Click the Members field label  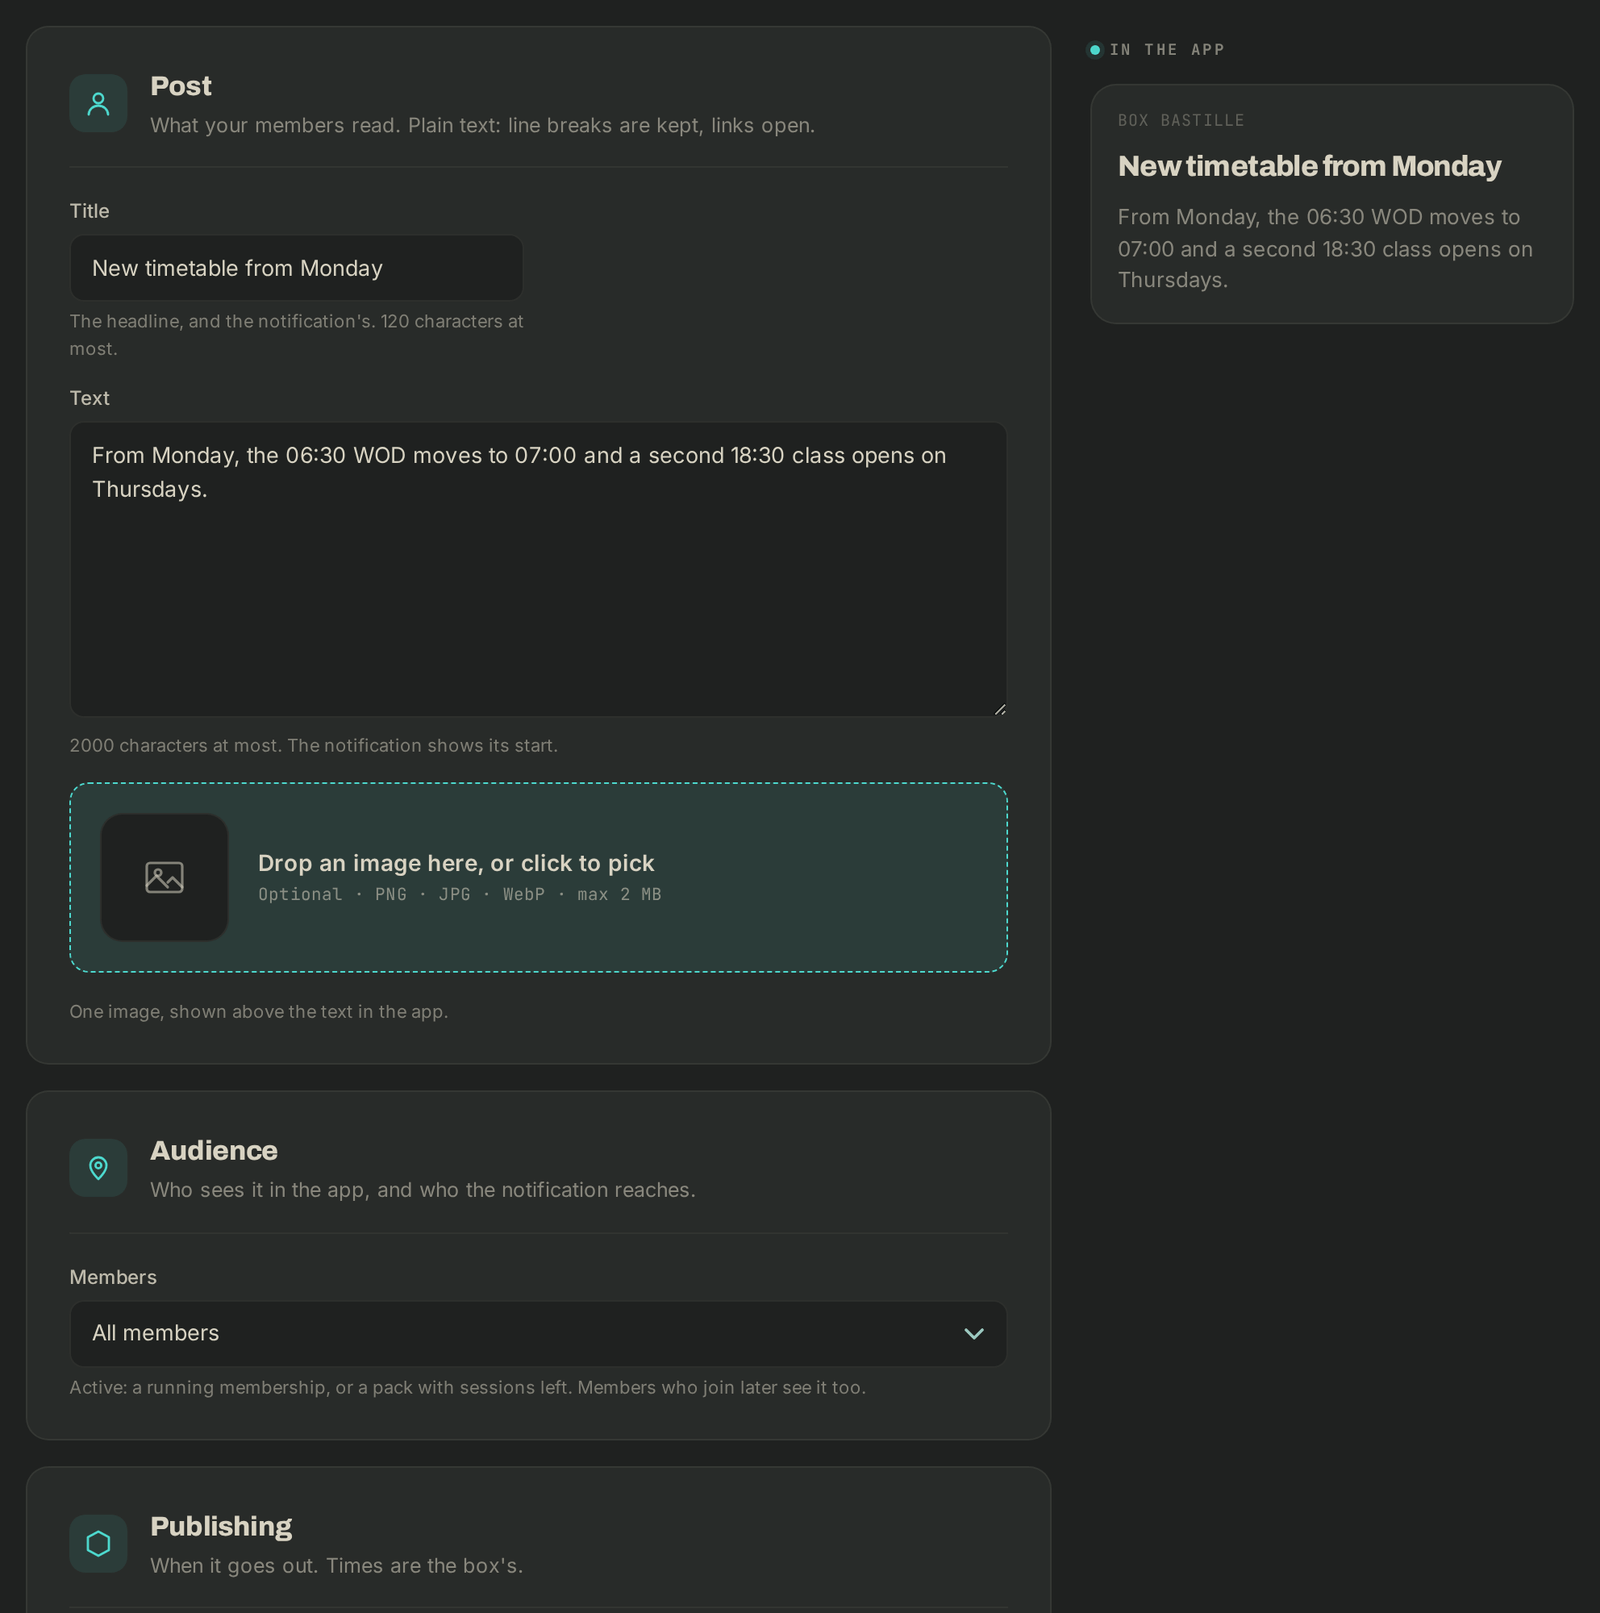pyautogui.click(x=113, y=1278)
